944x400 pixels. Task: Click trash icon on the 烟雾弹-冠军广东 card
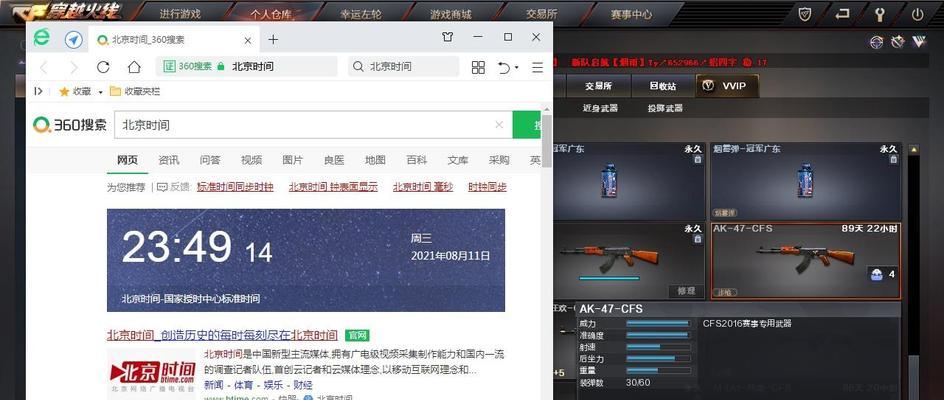click(x=893, y=160)
